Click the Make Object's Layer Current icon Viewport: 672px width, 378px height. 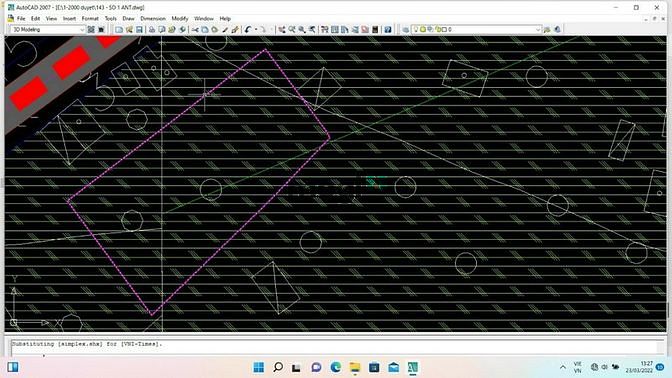[547, 30]
